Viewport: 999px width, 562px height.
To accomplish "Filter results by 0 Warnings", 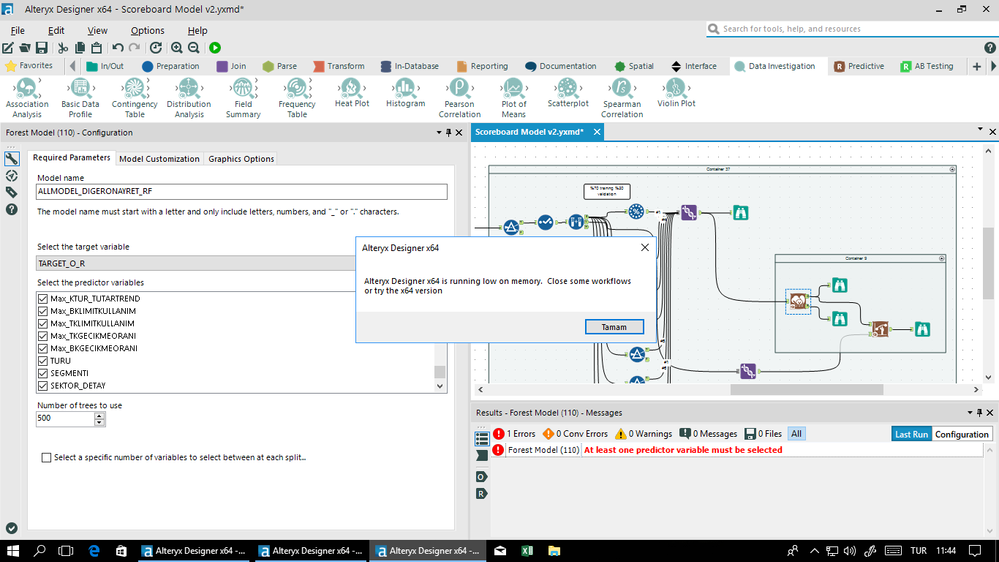I will [x=643, y=434].
